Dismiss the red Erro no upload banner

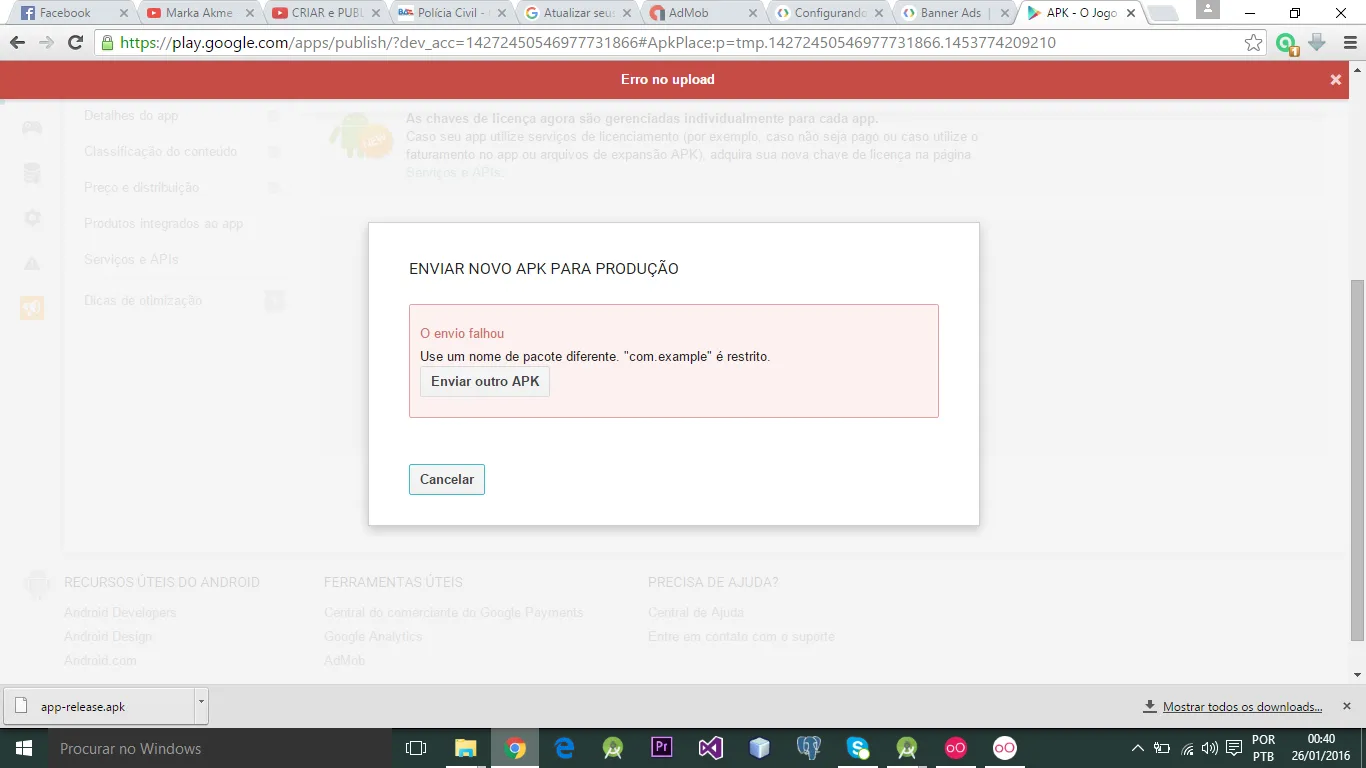point(1335,80)
